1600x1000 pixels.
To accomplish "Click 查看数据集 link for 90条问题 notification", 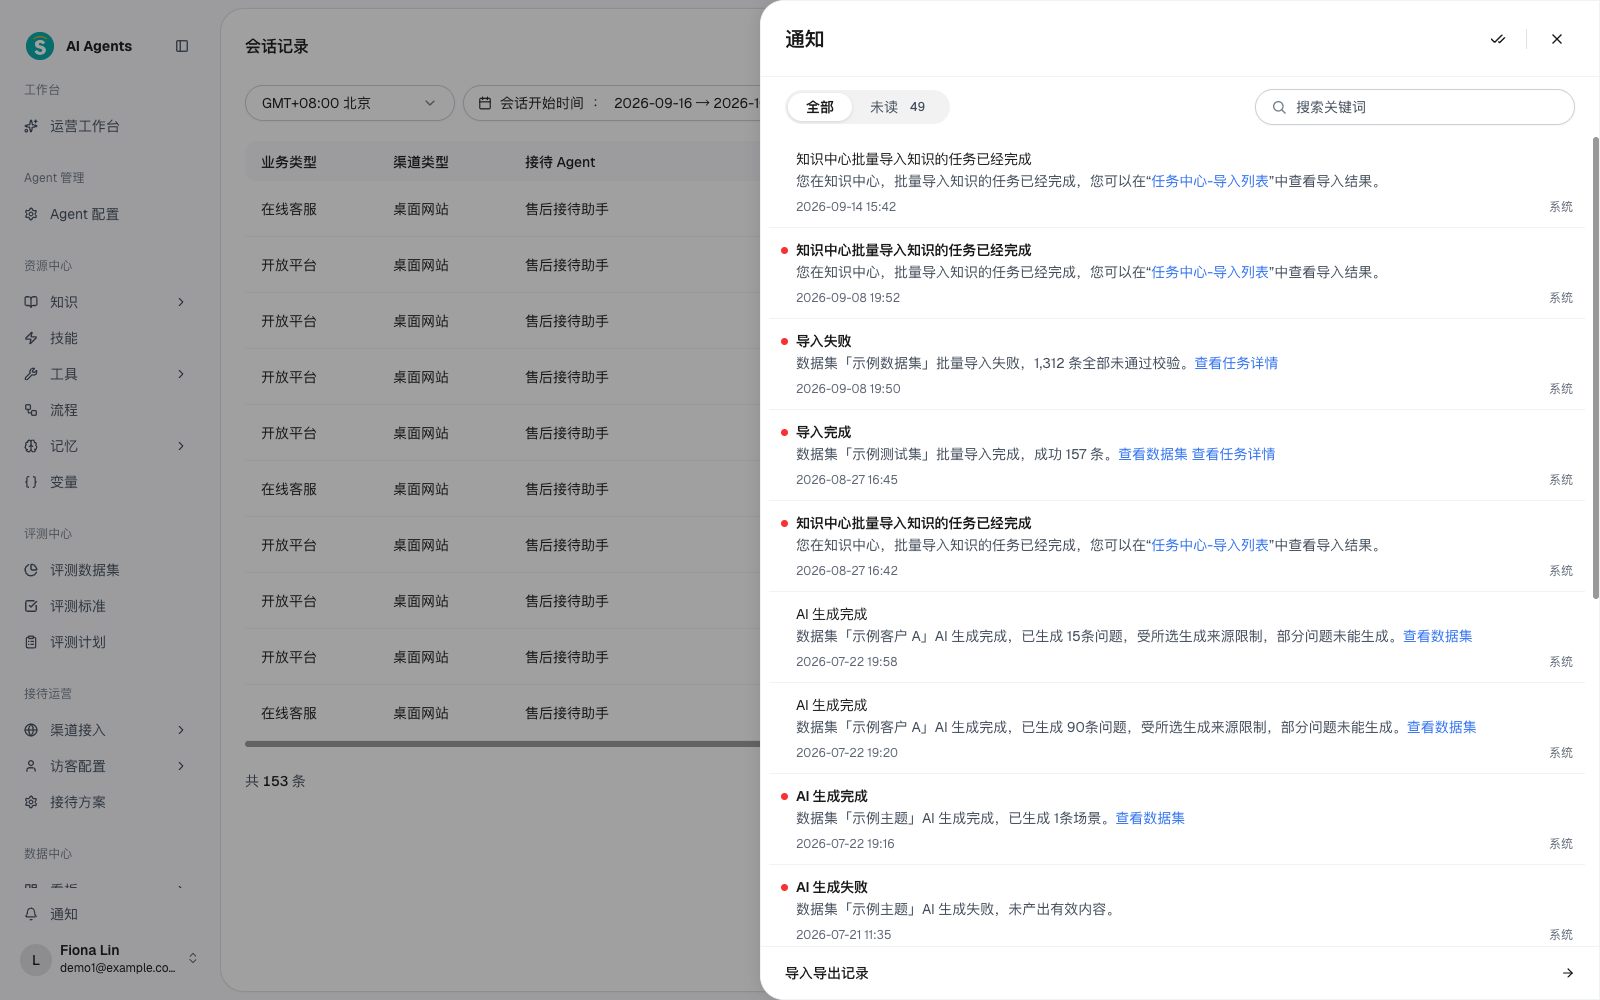I will pos(1442,727).
